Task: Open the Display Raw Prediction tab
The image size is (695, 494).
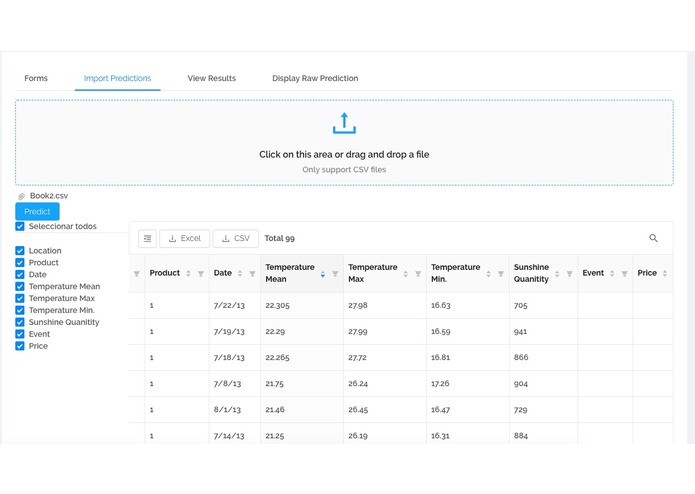Action: tap(315, 78)
